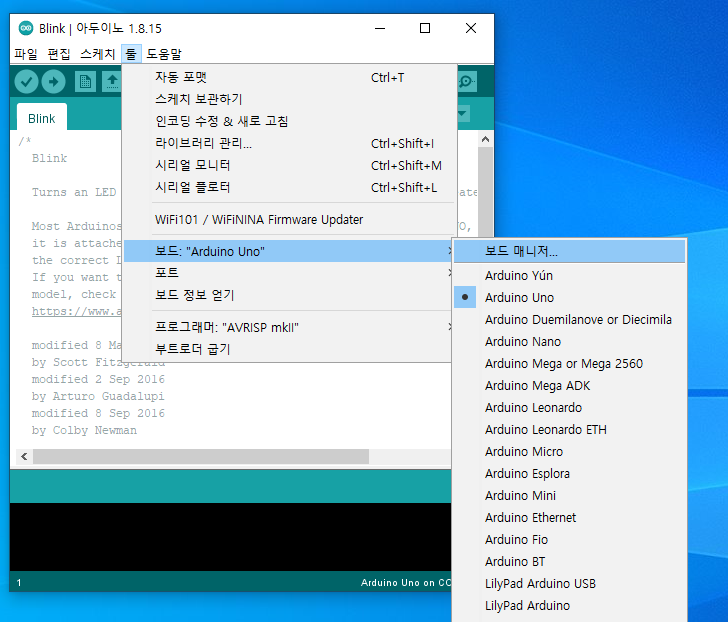Expand the 프로그래머: "AVRISP mkII" submenu
This screenshot has height=622, width=728.
288,327
